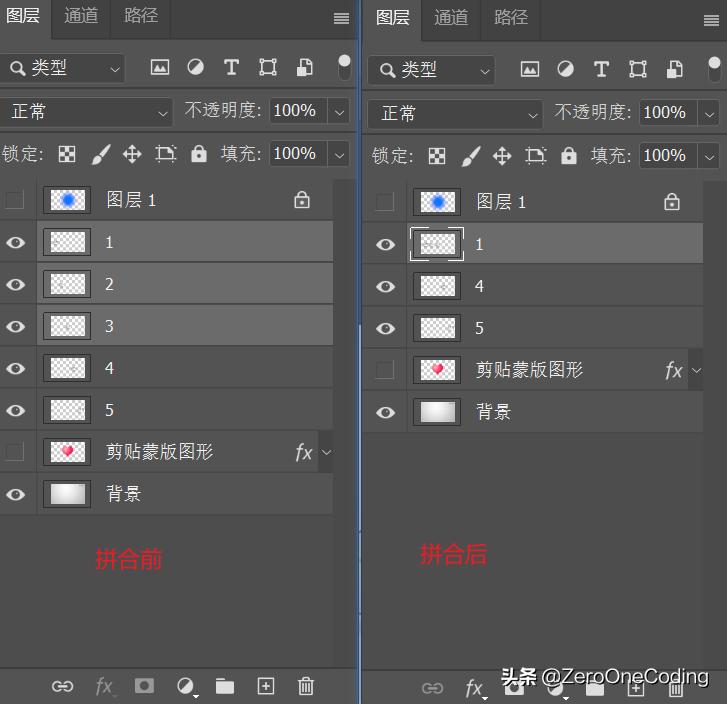Toggle layer filtering switch in right panel
This screenshot has width=727, height=704.
coord(714,69)
